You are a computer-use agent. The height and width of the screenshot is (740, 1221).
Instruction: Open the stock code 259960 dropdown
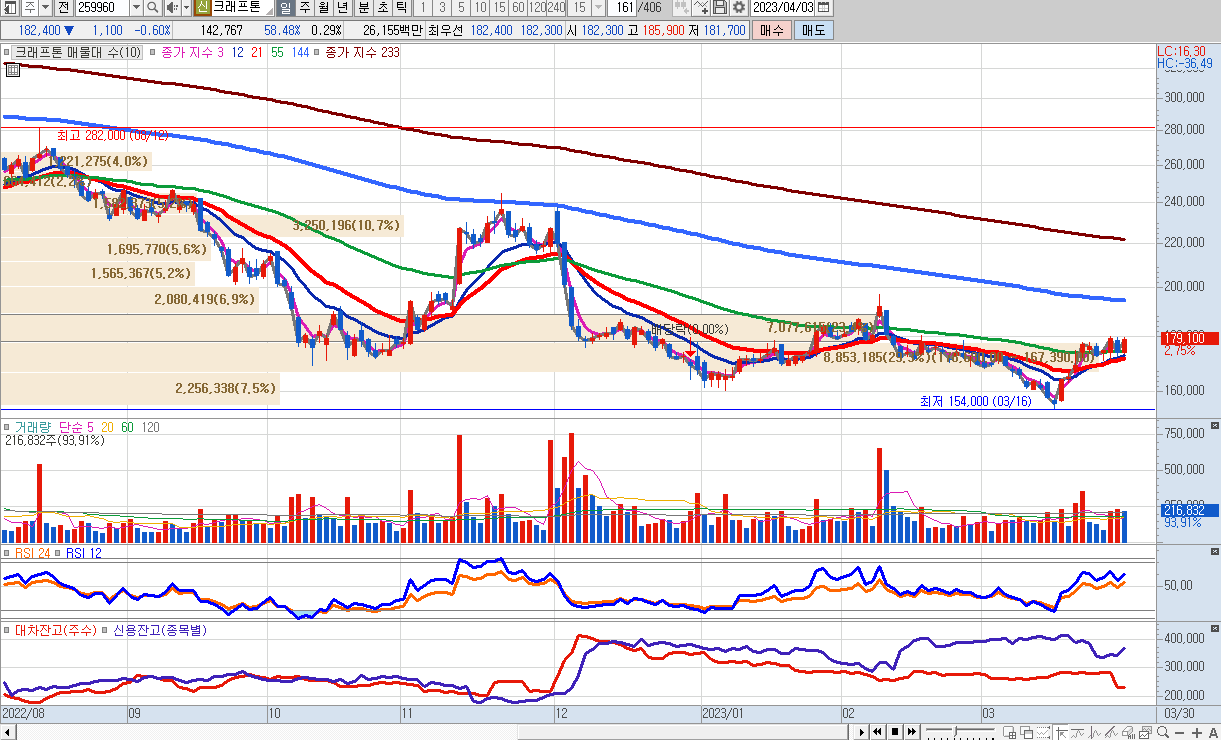tap(136, 7)
